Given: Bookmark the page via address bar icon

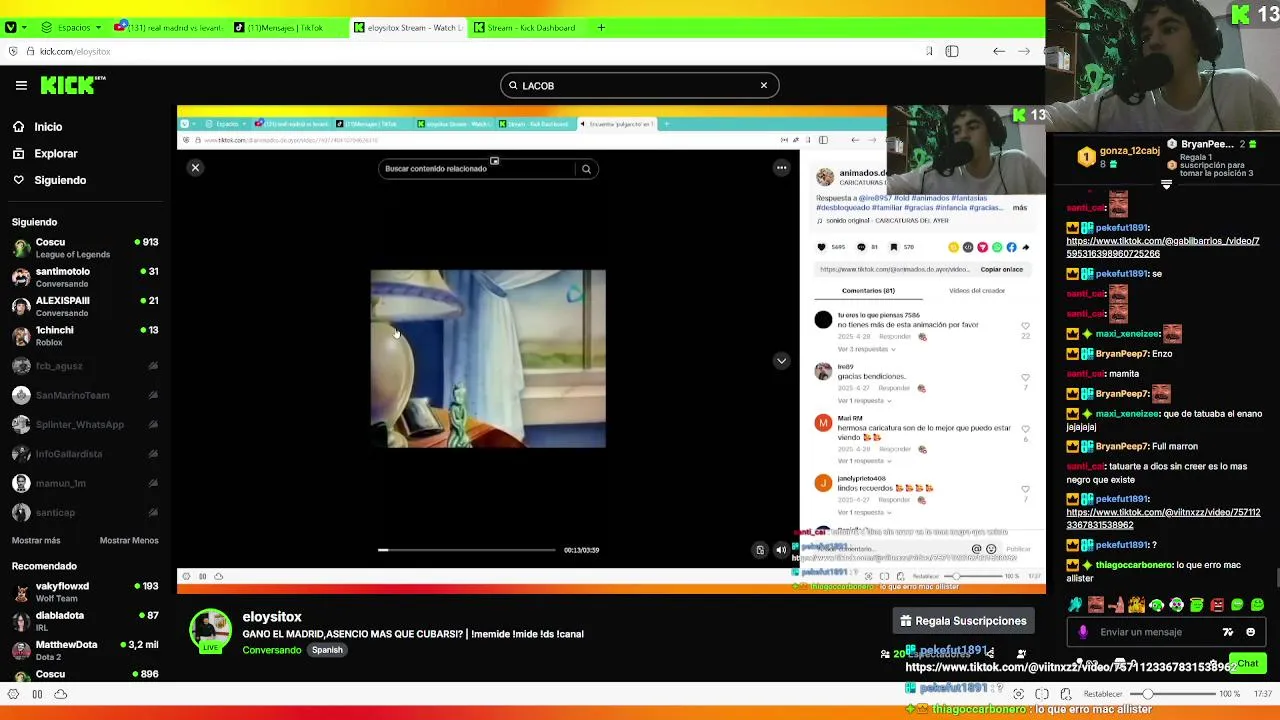Looking at the screenshot, I should [929, 51].
